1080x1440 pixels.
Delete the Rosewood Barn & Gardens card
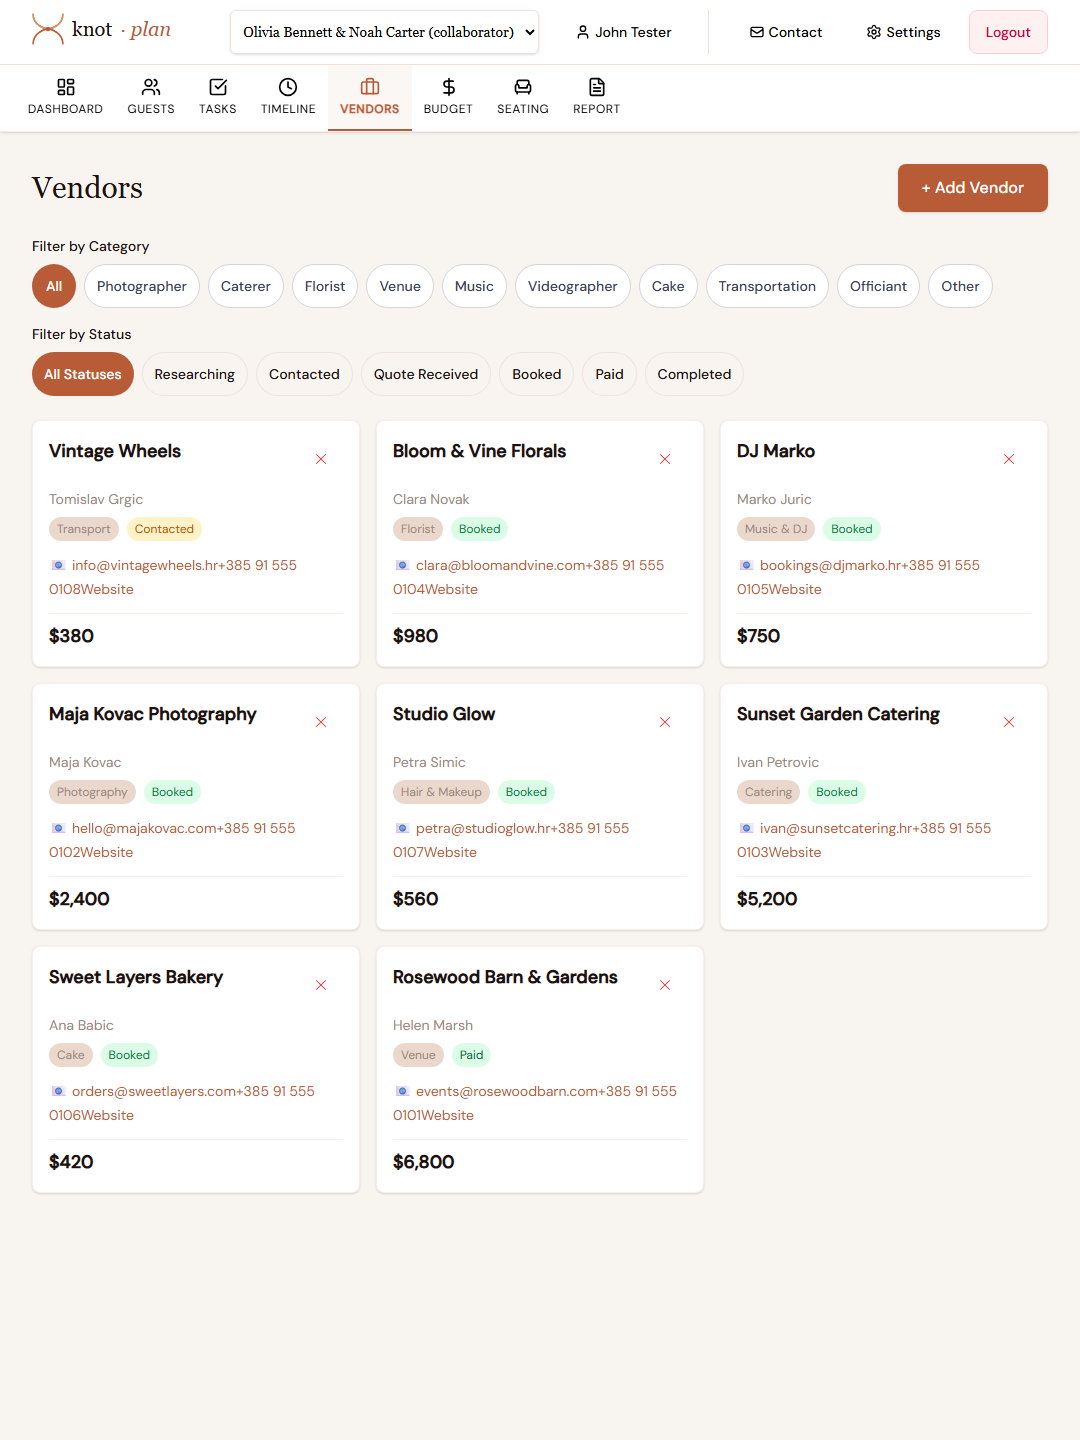click(x=665, y=985)
